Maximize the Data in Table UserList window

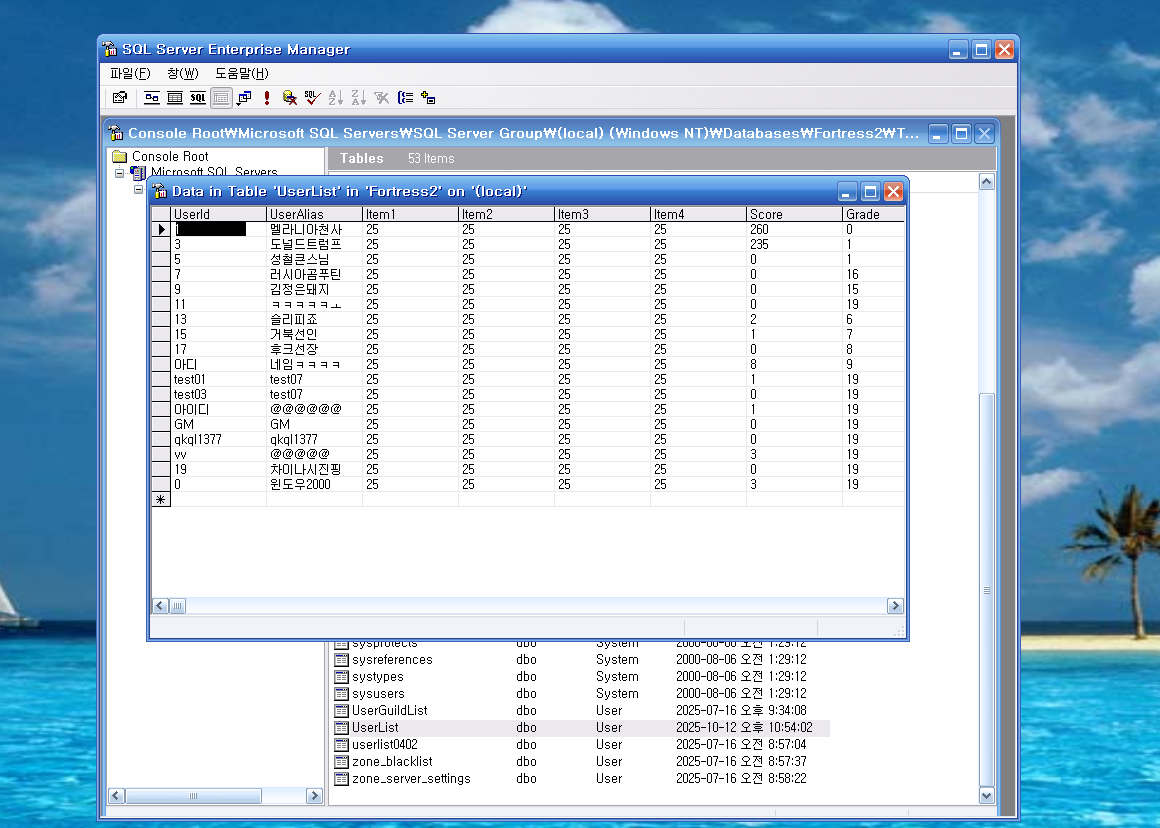coord(871,192)
